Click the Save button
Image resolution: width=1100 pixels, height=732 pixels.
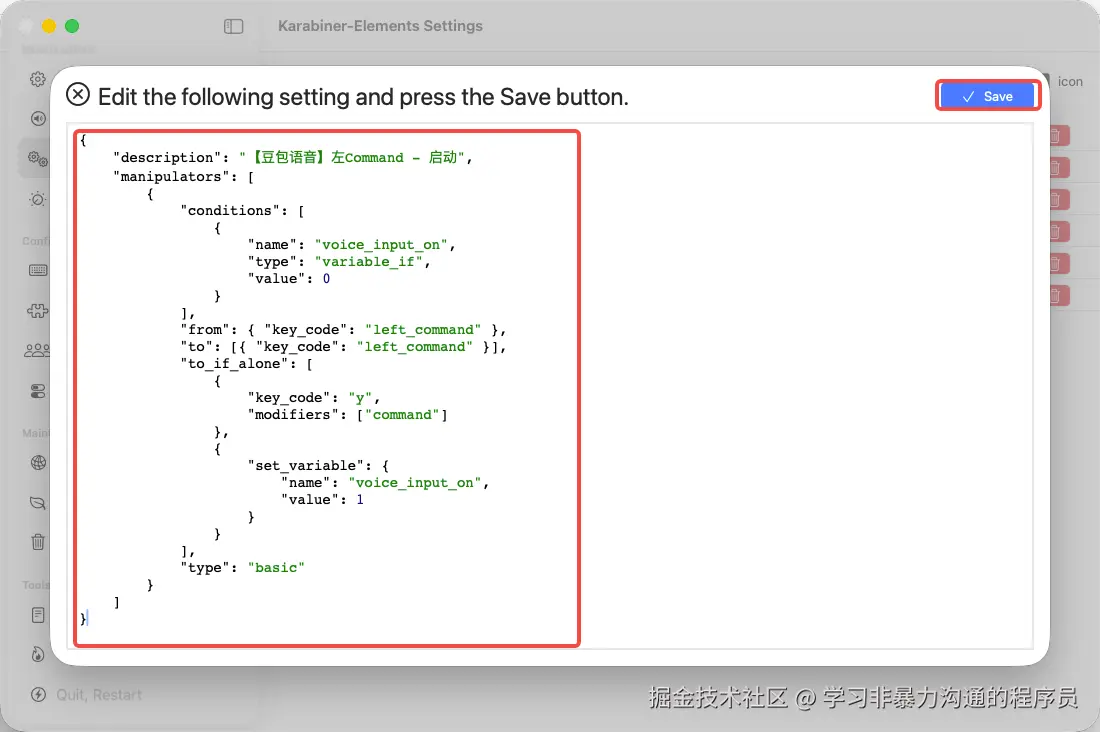pos(988,96)
